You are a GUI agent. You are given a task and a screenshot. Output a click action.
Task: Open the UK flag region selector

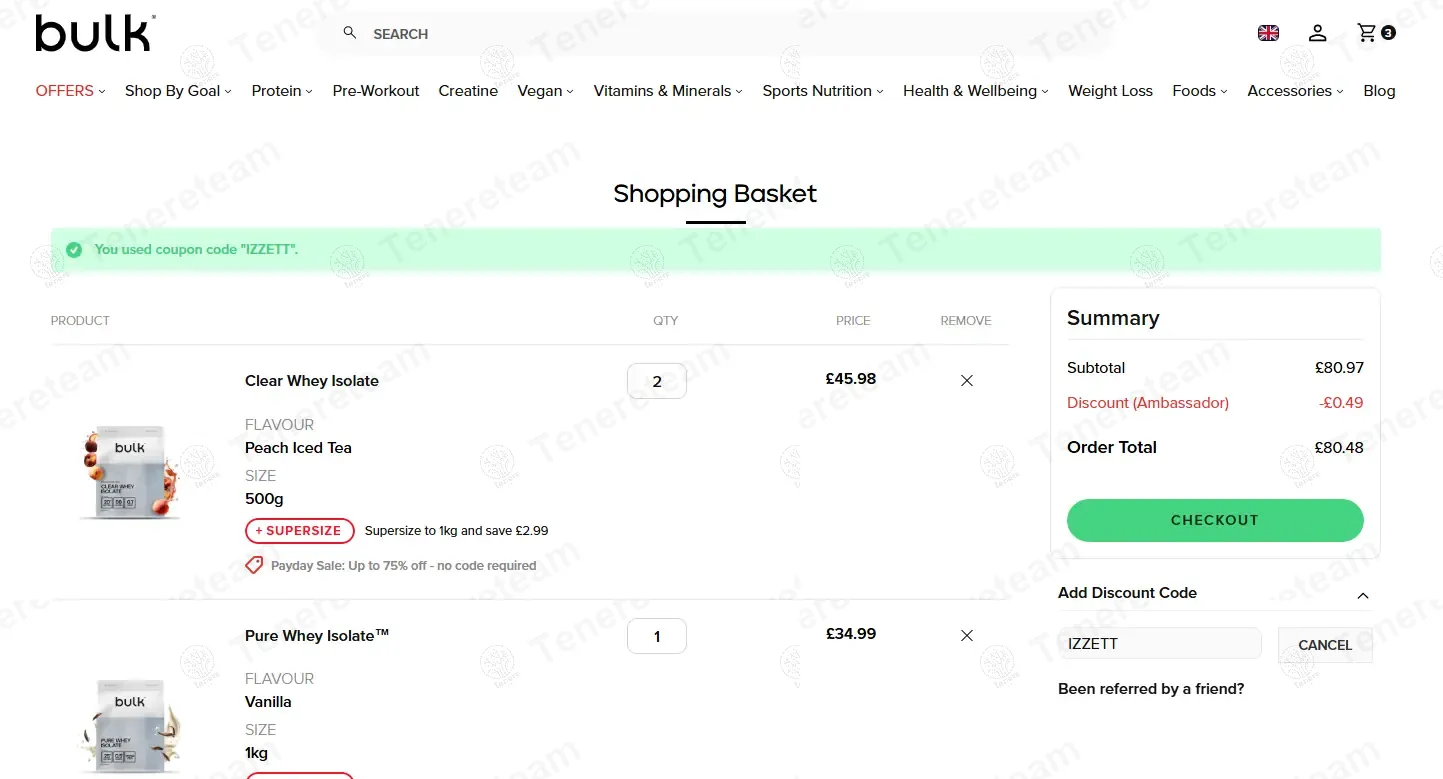pyautogui.click(x=1268, y=33)
